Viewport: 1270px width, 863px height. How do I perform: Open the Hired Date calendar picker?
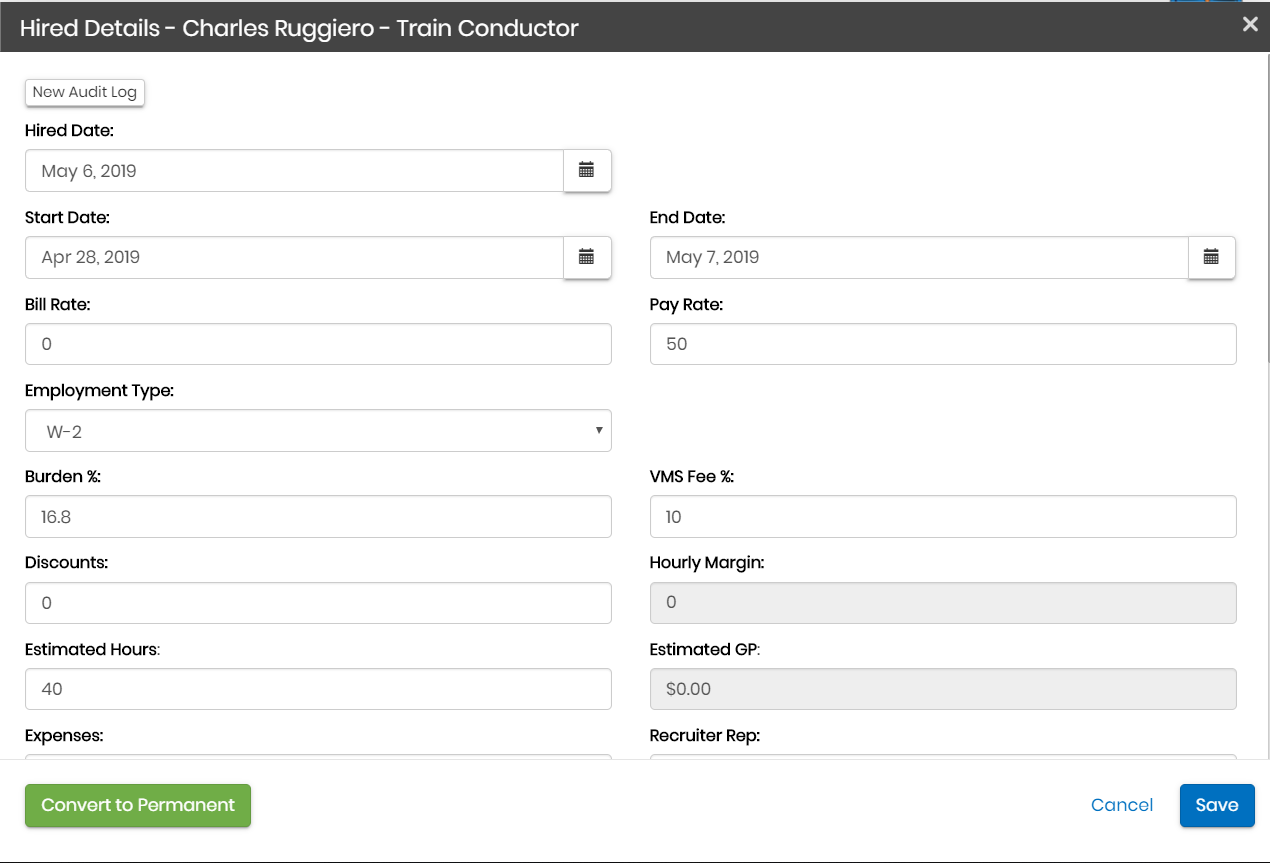(x=587, y=171)
